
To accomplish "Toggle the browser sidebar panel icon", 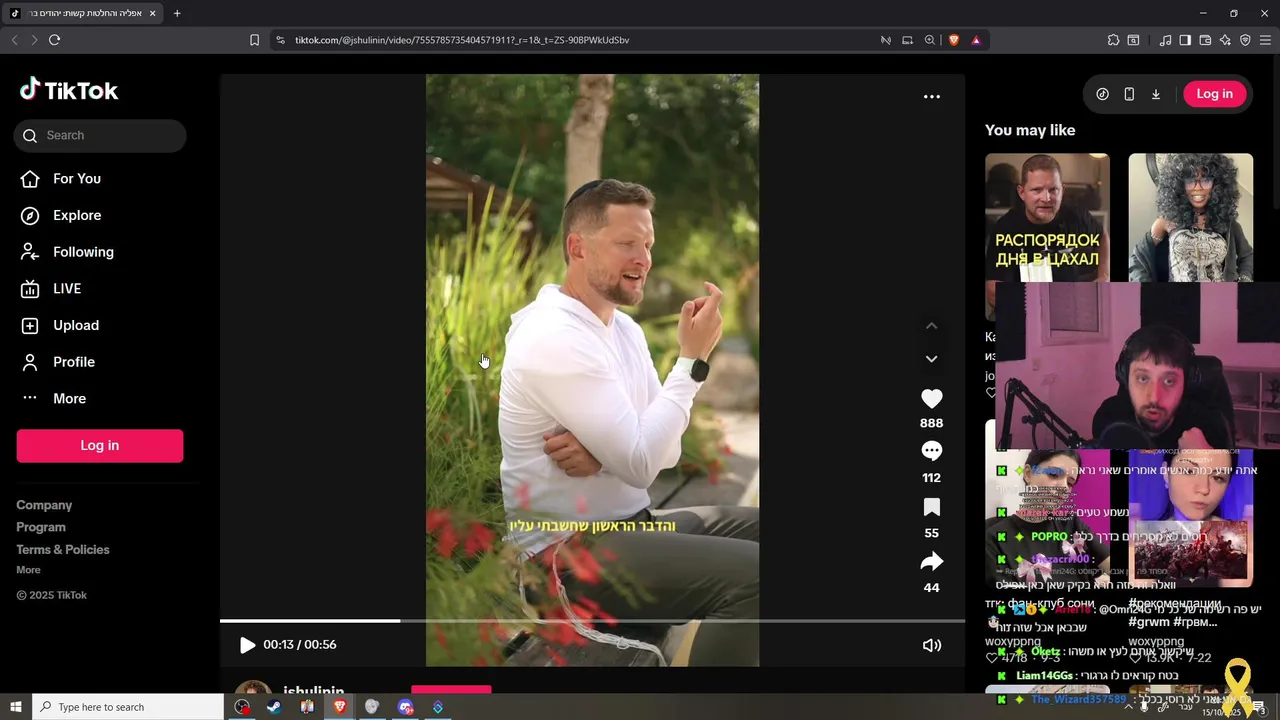I will coord(1185,40).
